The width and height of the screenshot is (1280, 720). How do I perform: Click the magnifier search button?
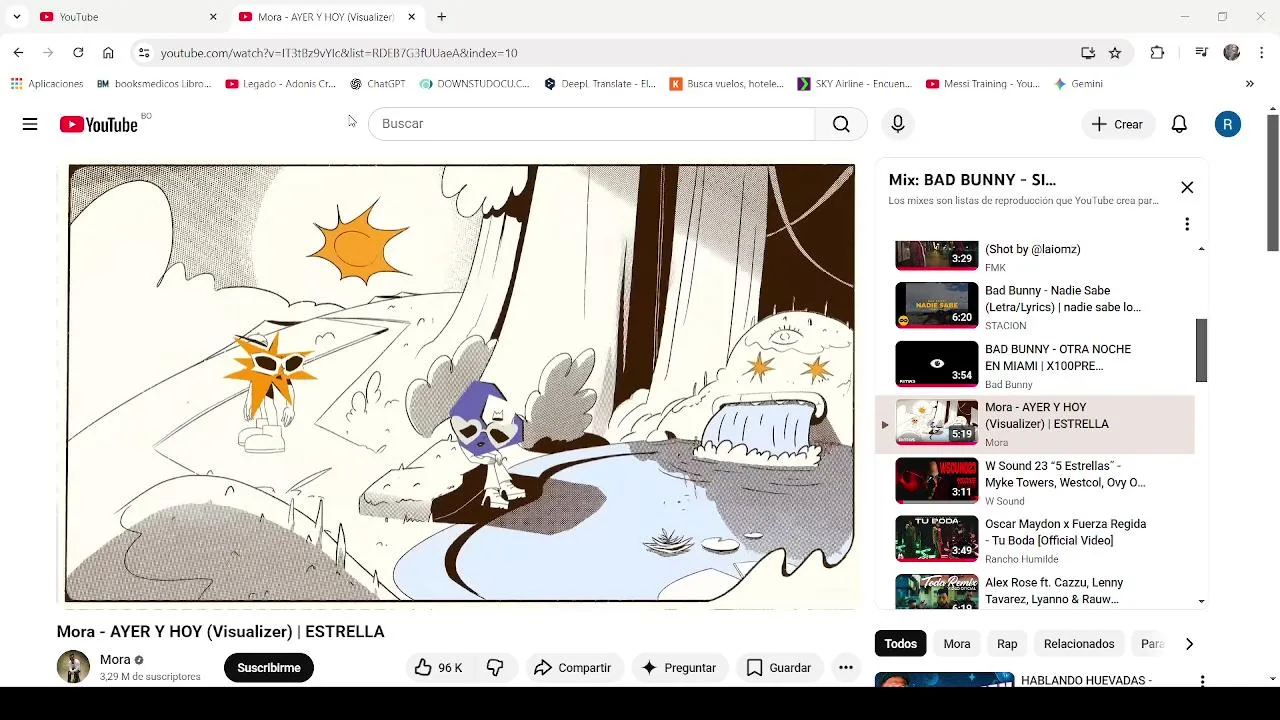click(841, 124)
